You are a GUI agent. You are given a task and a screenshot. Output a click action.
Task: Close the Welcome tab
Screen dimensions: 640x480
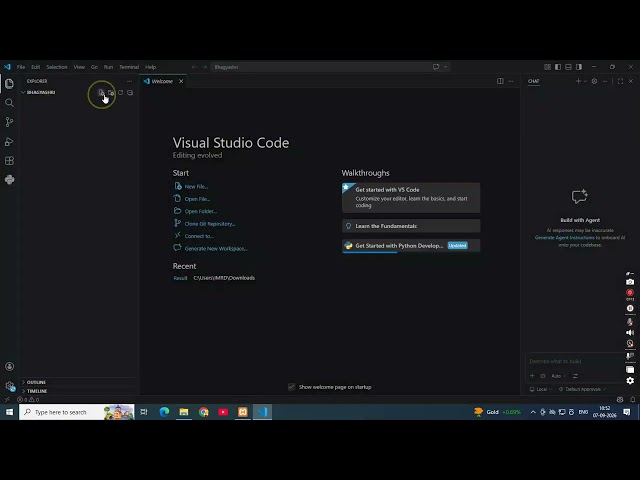pyautogui.click(x=181, y=81)
